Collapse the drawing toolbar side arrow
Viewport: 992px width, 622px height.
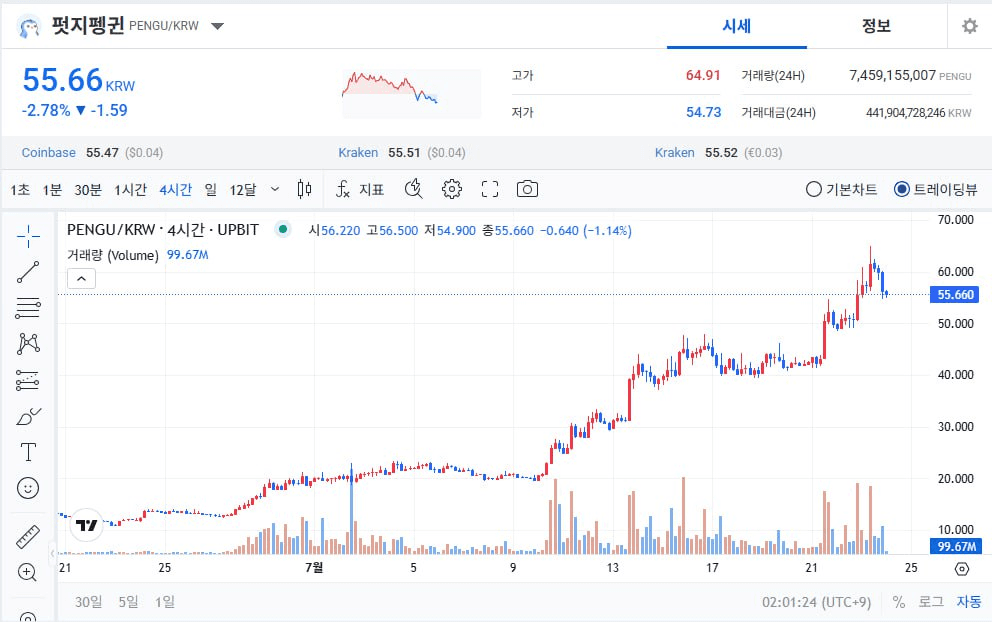click(53, 553)
